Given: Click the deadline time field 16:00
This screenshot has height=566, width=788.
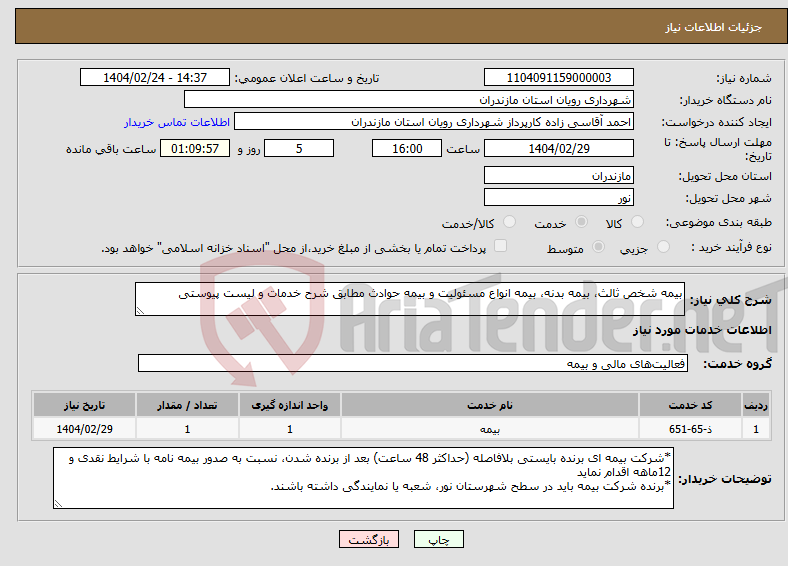Looking at the screenshot, I should (x=407, y=148).
